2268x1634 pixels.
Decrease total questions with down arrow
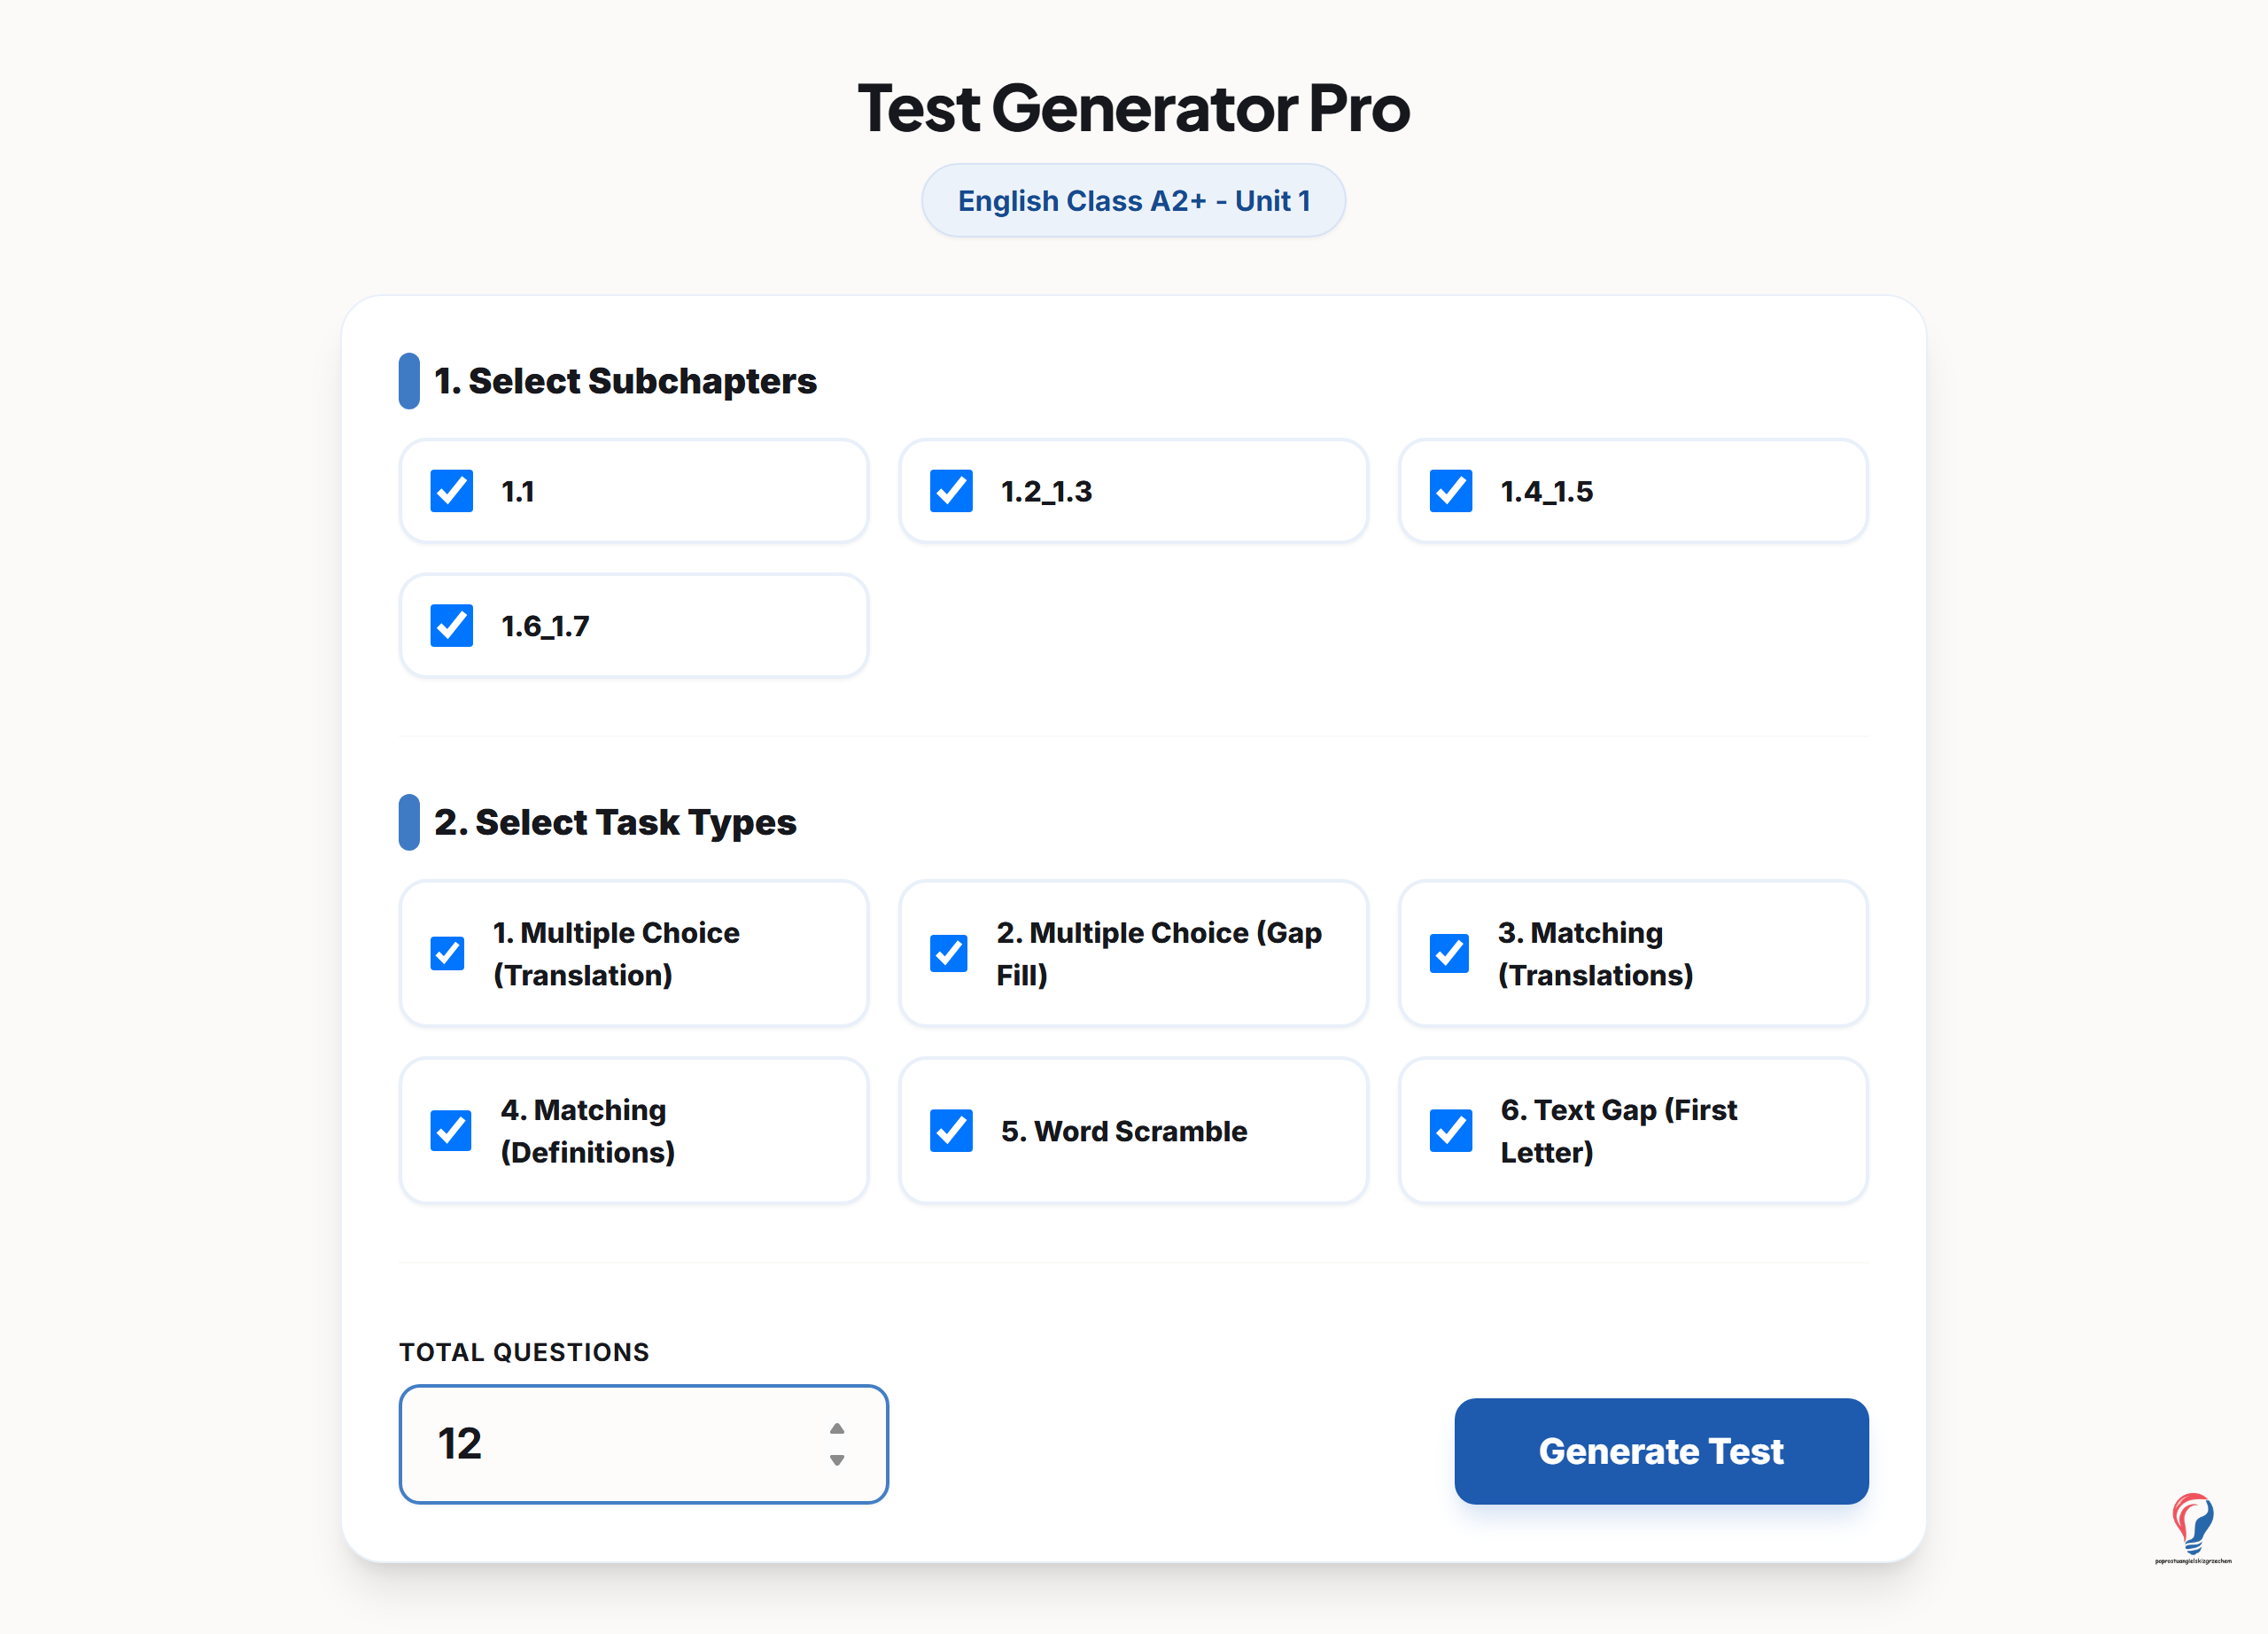[837, 1460]
